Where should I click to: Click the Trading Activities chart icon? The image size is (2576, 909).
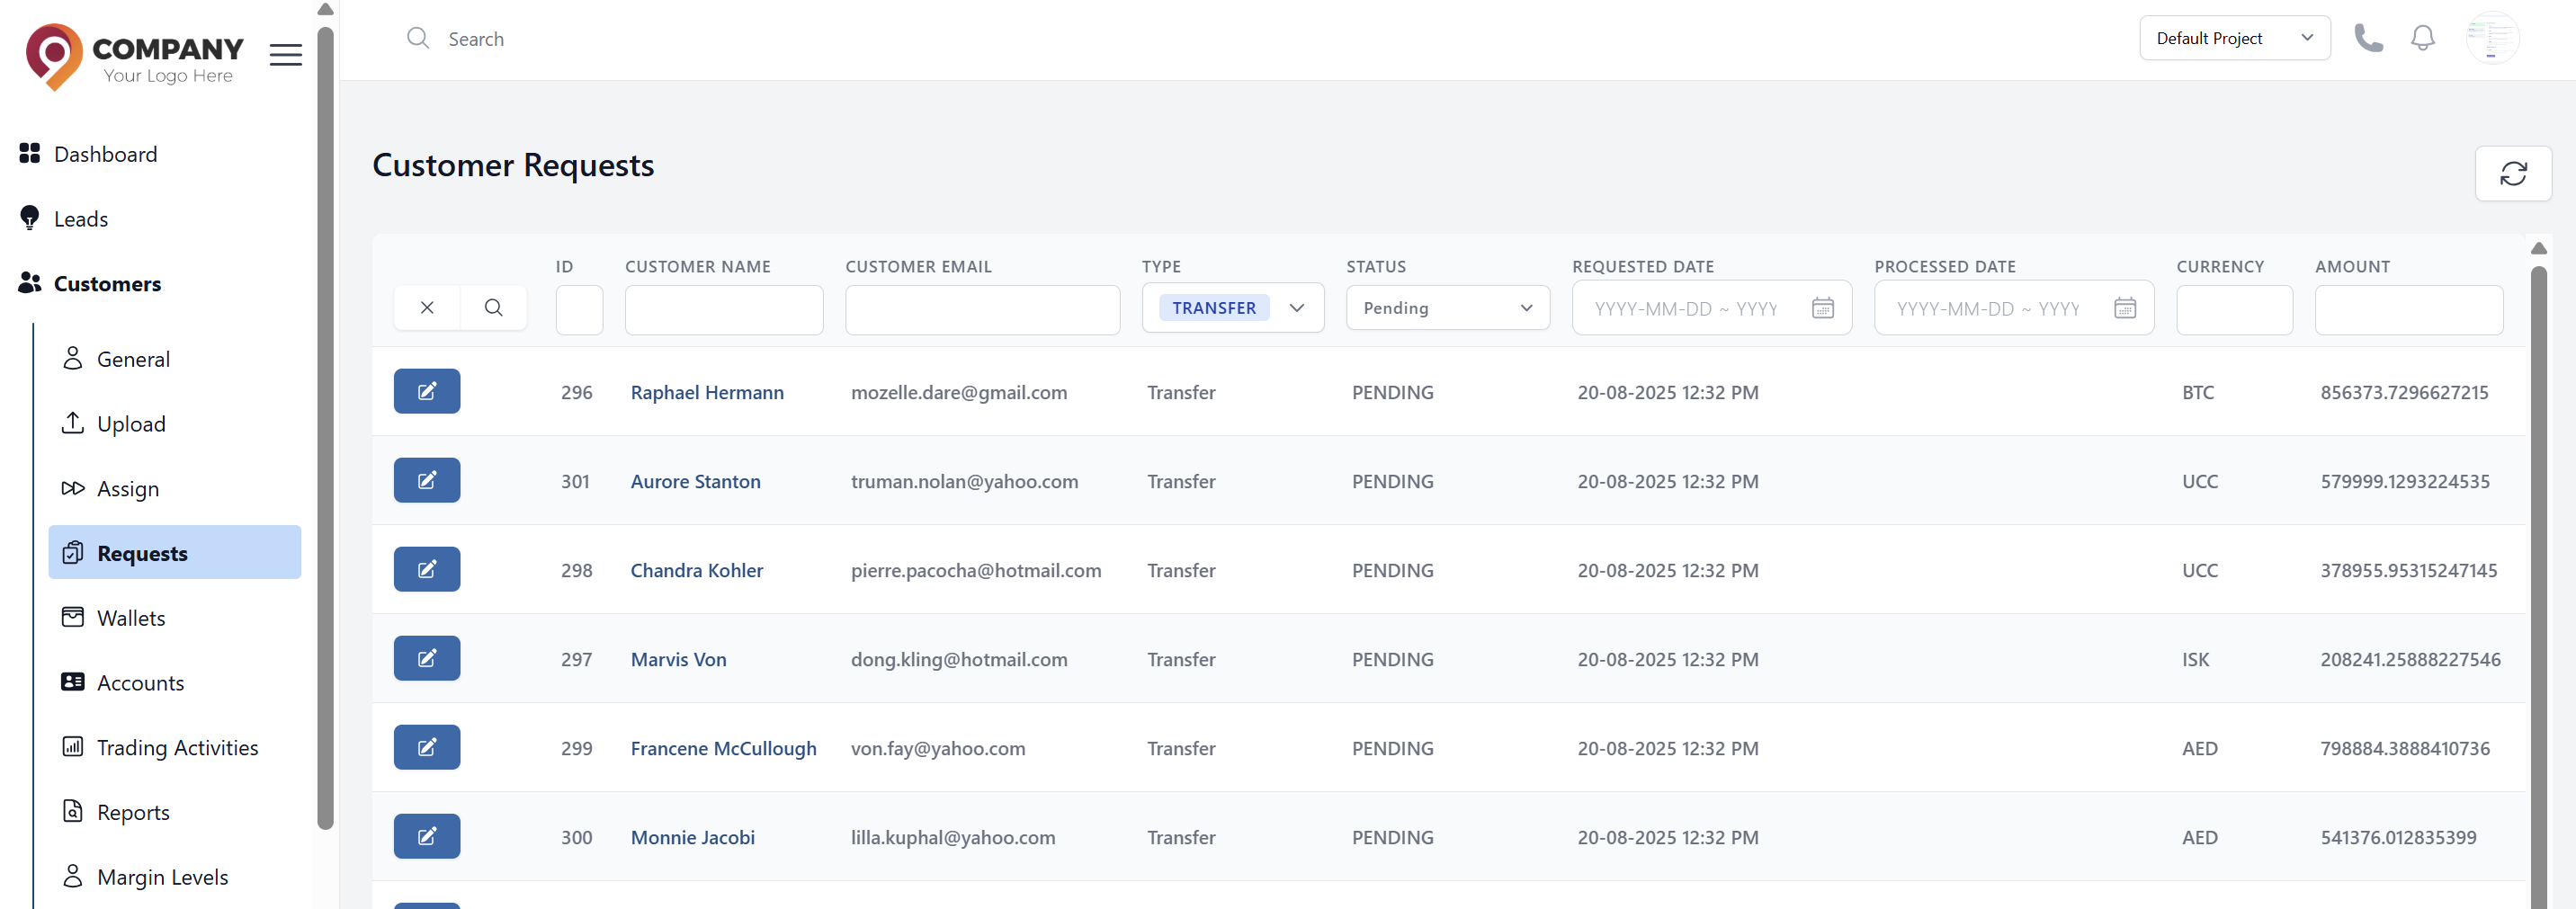pos(73,747)
